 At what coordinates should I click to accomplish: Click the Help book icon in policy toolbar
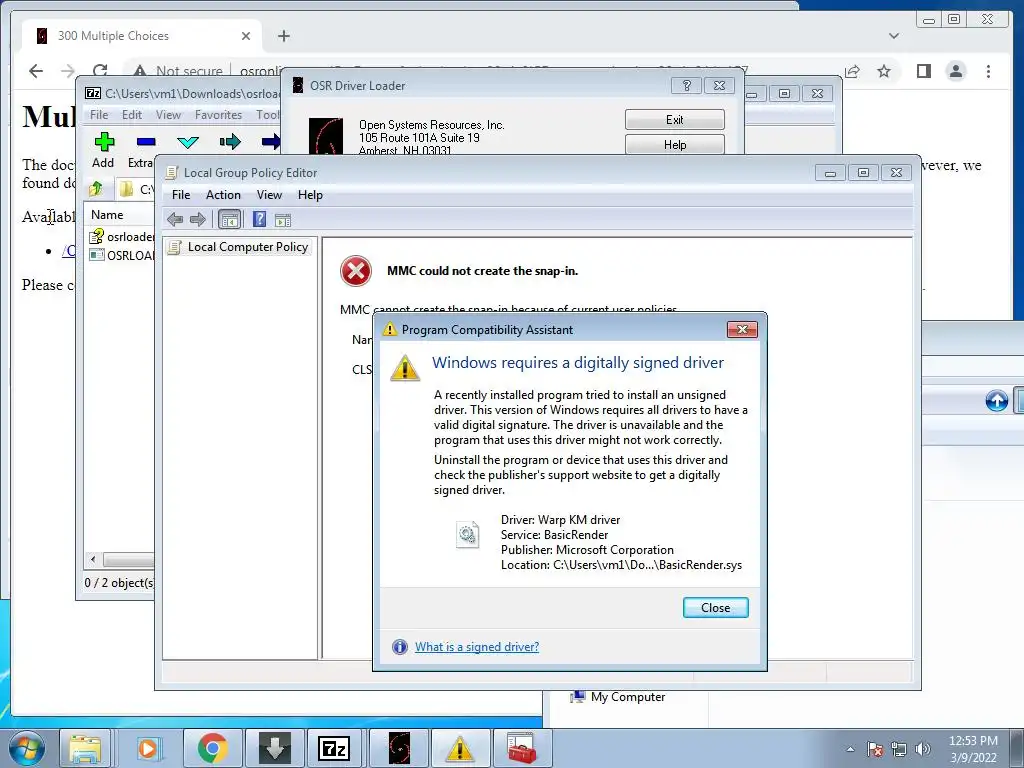(x=259, y=219)
